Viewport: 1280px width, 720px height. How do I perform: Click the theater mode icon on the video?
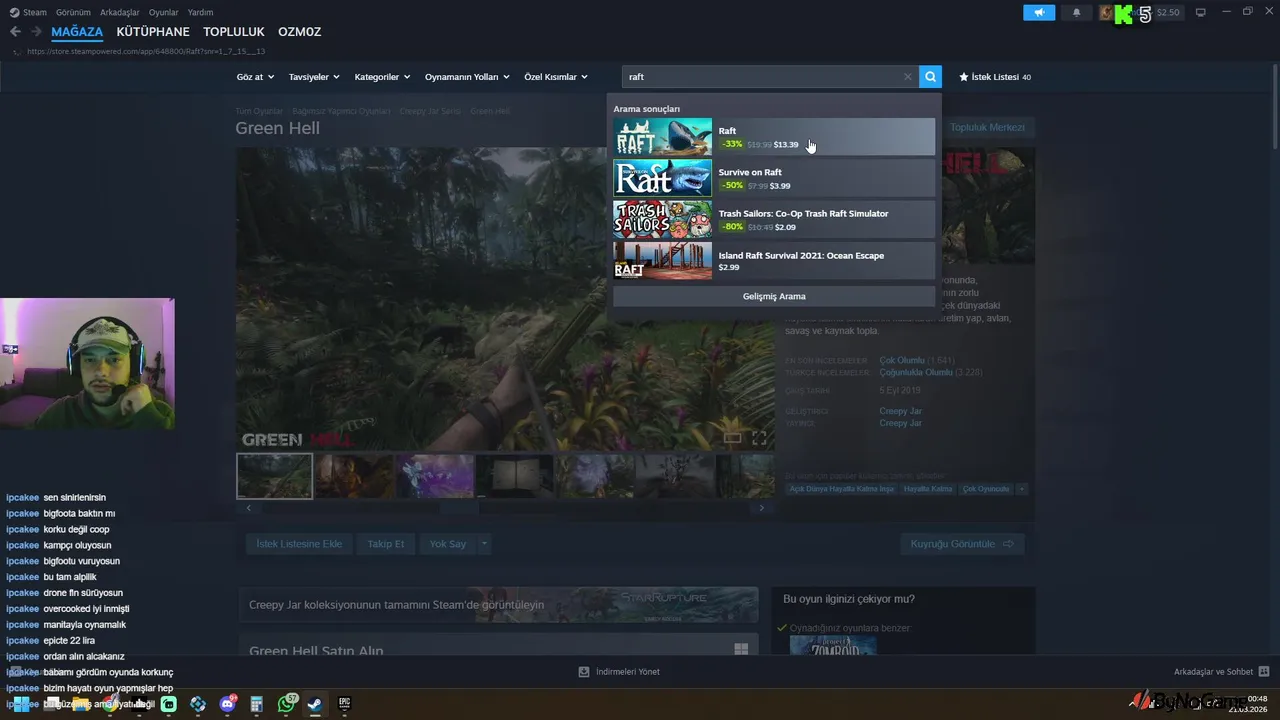click(x=733, y=438)
